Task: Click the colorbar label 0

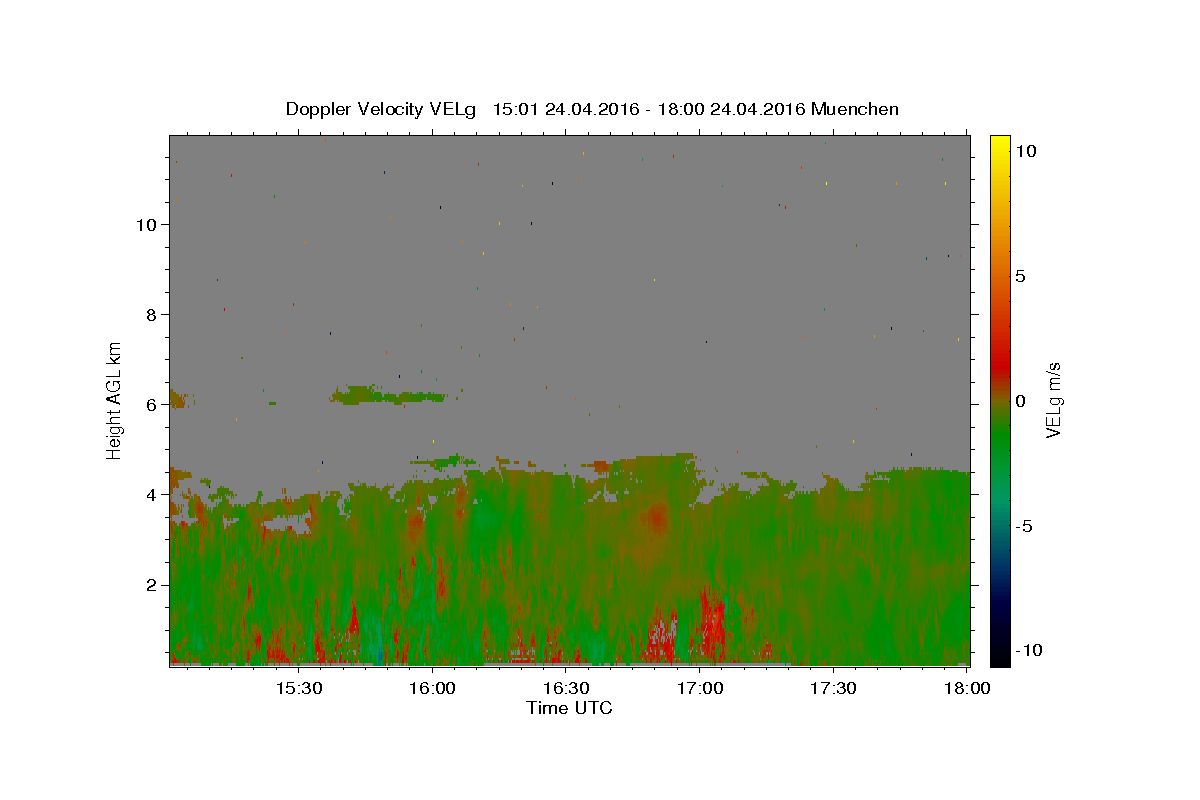Action: (1020, 401)
